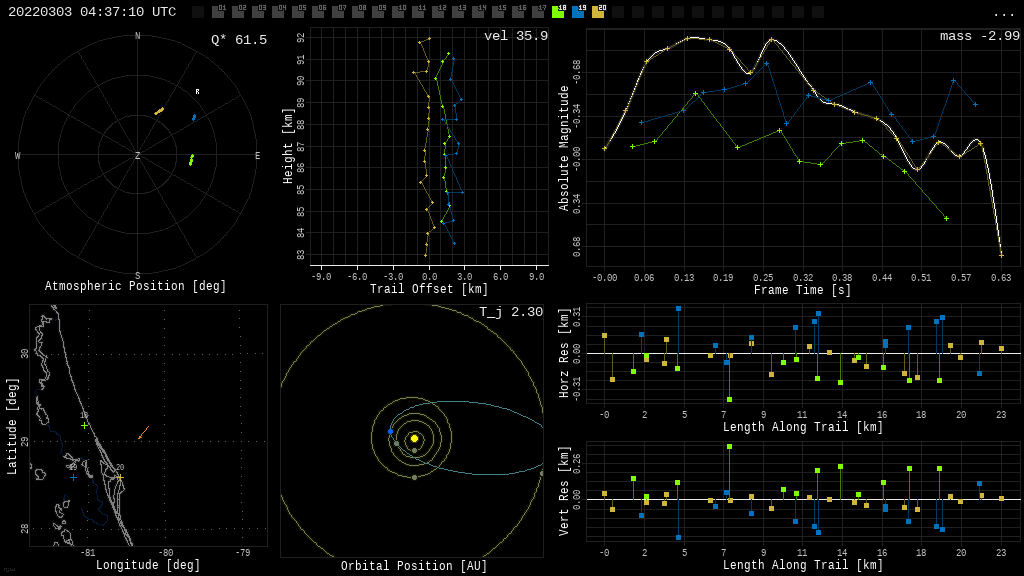Viewport: 1024px width, 576px height.
Task: Click the UTC timestamp in the header
Action: [x=92, y=12]
